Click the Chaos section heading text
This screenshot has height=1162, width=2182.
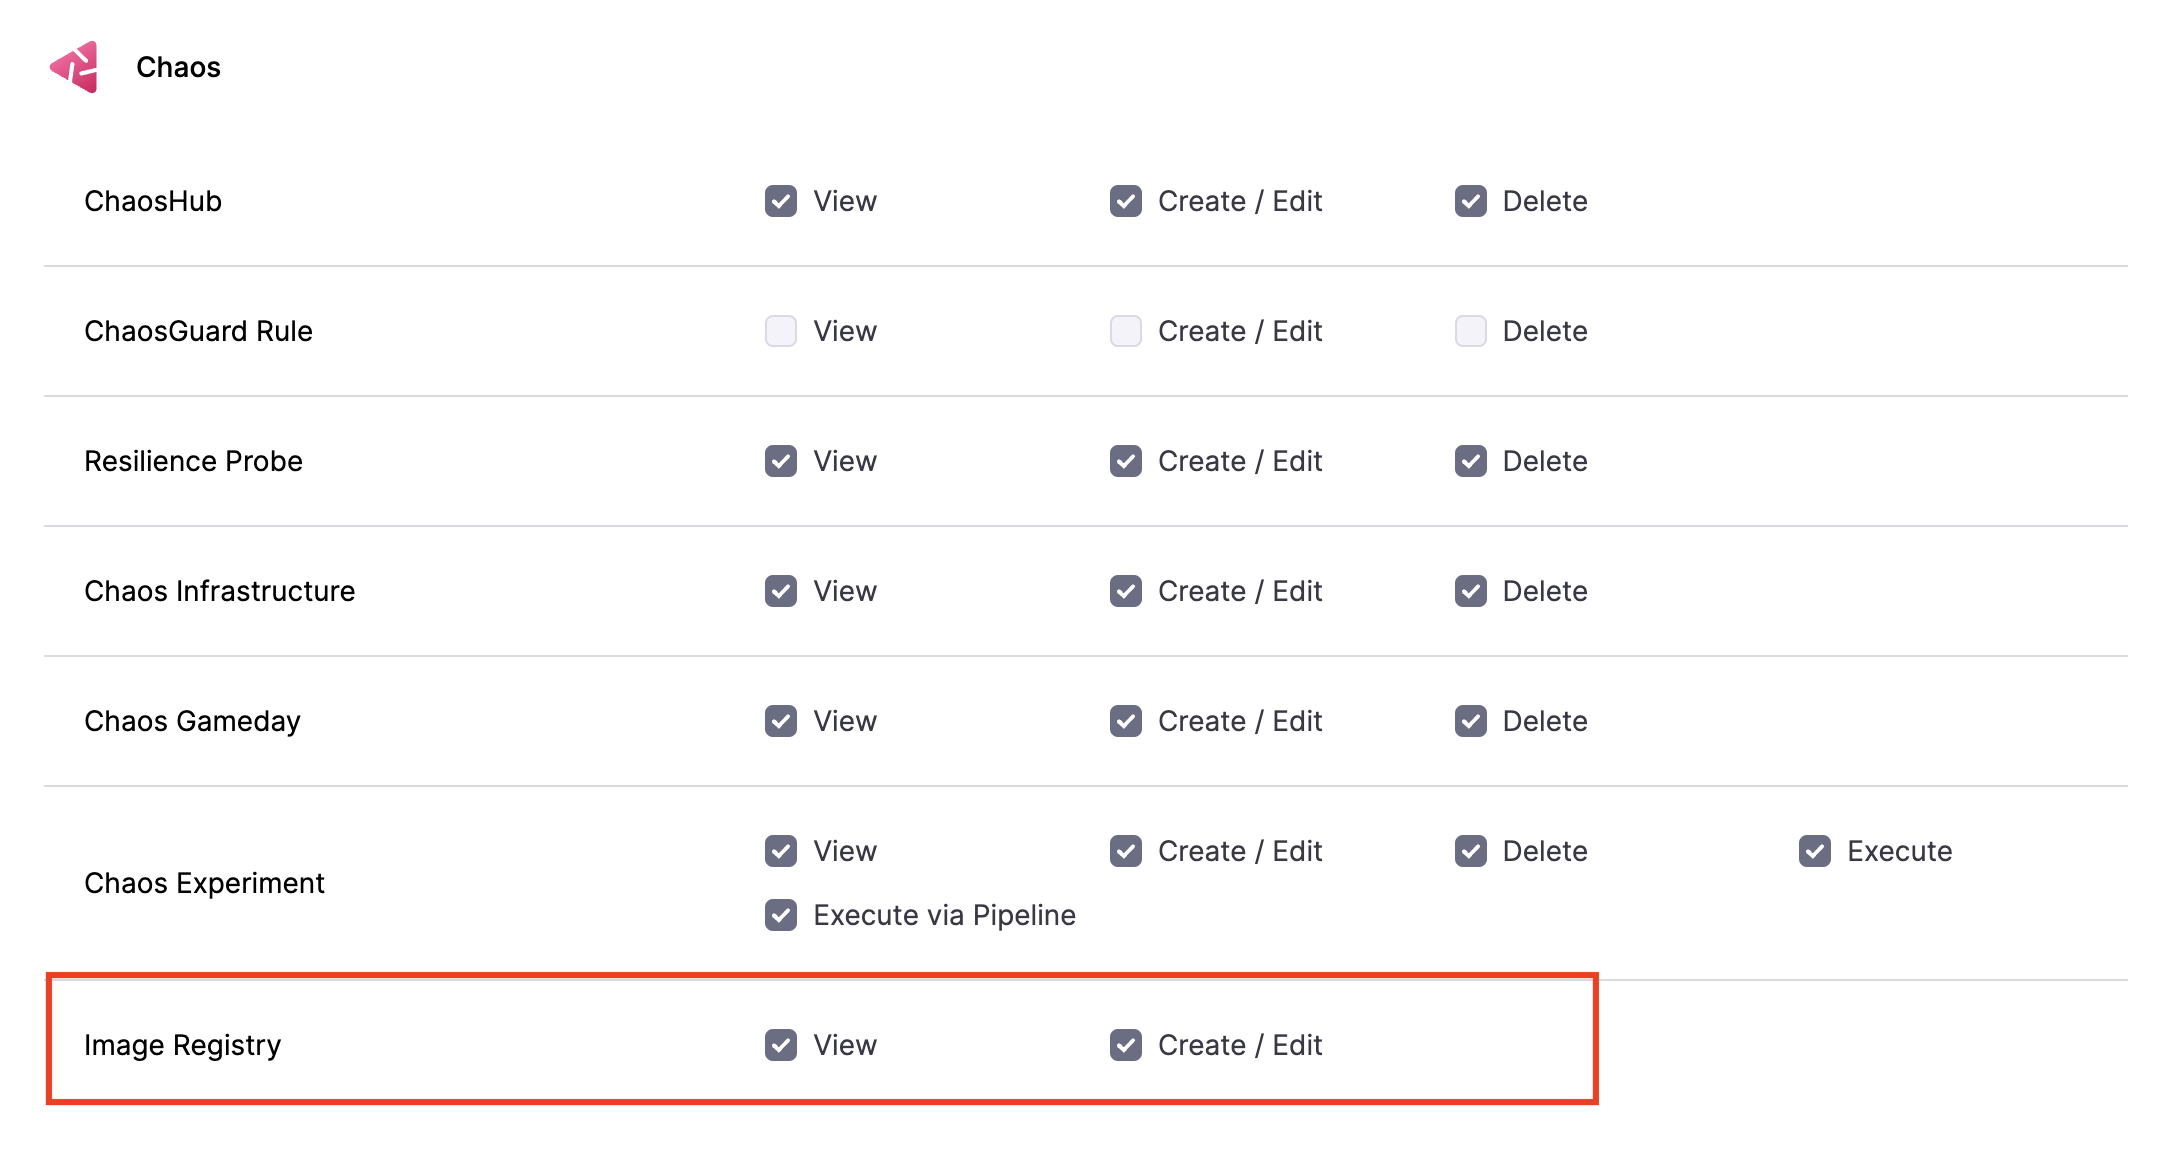(178, 67)
